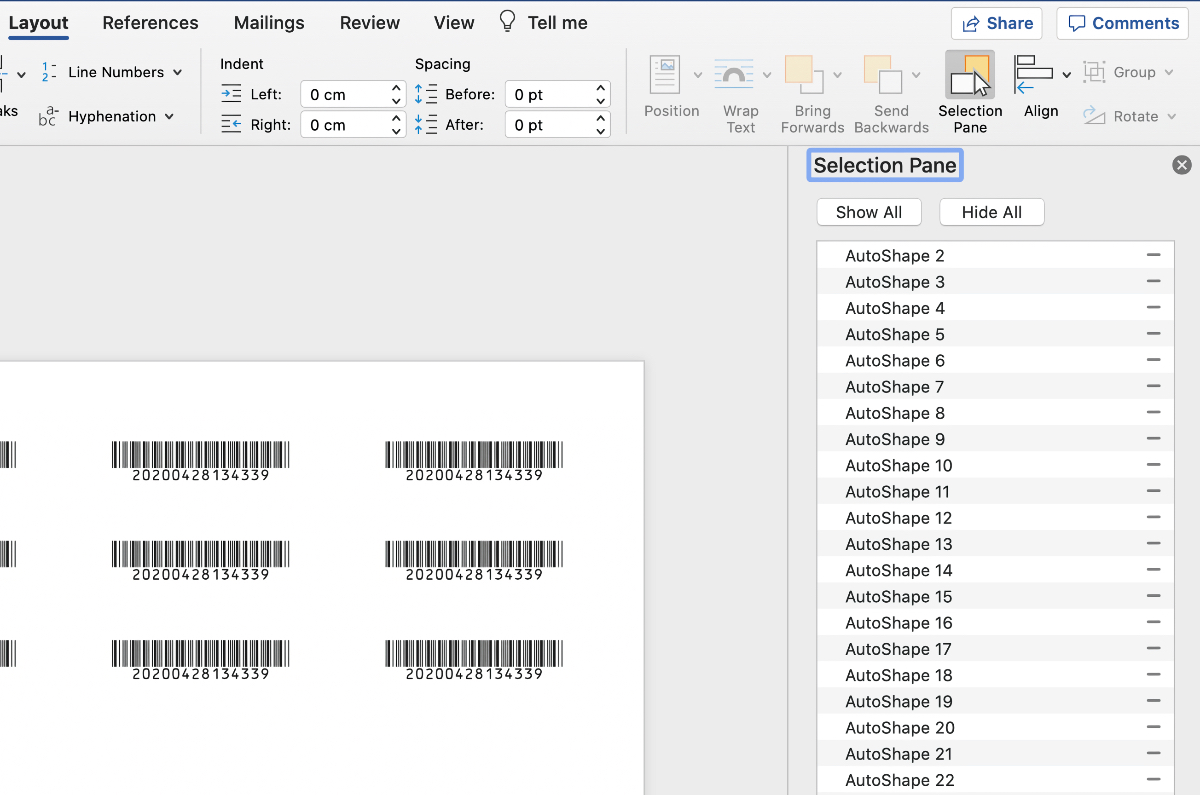Viewport: 1200px width, 795px height.
Task: Click the Wrap Text icon
Action: pos(734,75)
